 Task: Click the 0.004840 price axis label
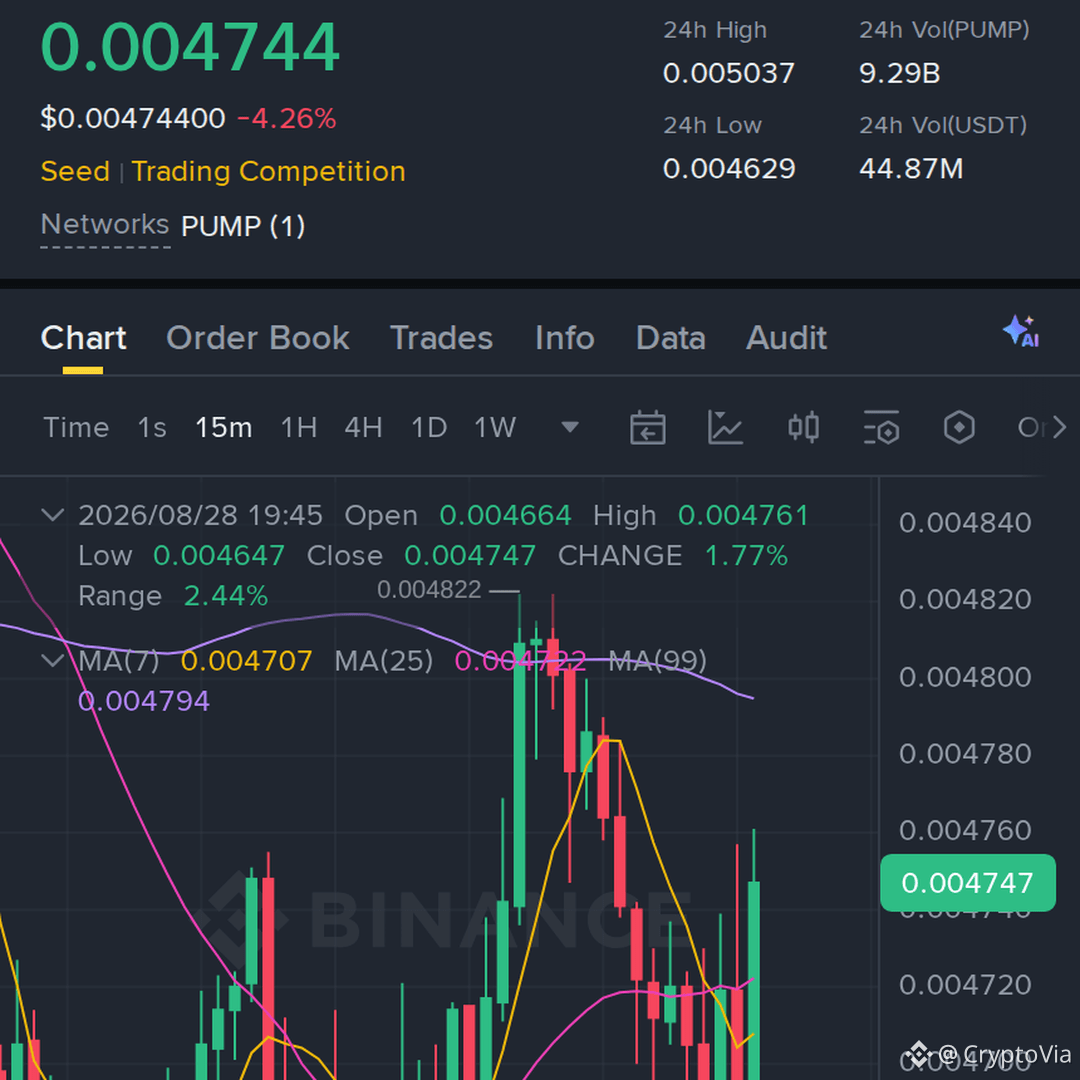[x=965, y=523]
